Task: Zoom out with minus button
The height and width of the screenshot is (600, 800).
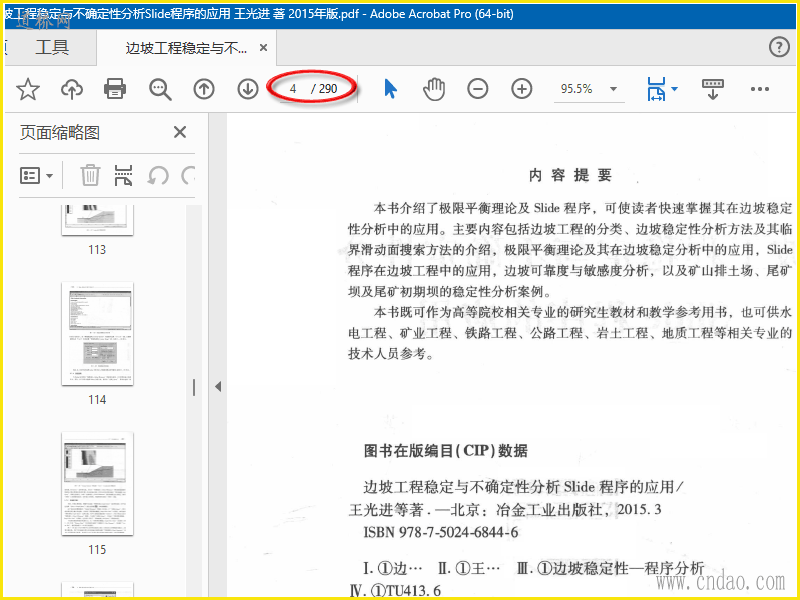Action: pyautogui.click(x=478, y=89)
